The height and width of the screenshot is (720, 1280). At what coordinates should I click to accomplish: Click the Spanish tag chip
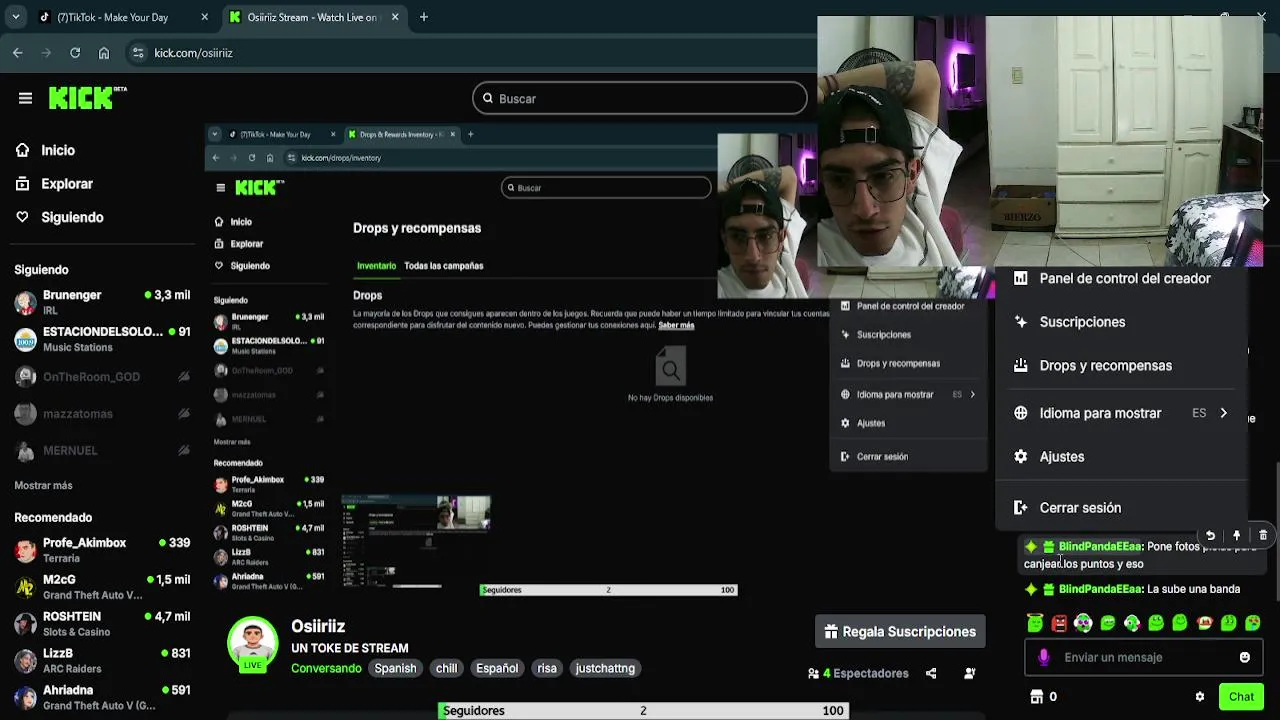pyautogui.click(x=395, y=668)
